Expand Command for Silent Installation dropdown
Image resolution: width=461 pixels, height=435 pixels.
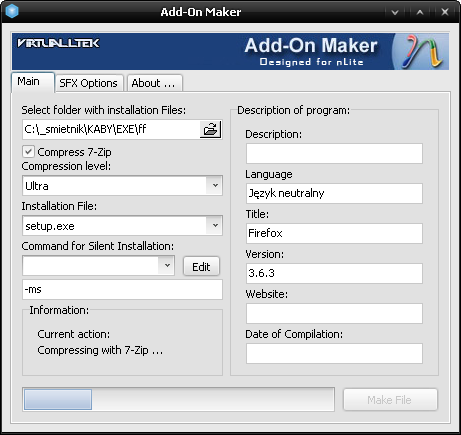click(167, 265)
